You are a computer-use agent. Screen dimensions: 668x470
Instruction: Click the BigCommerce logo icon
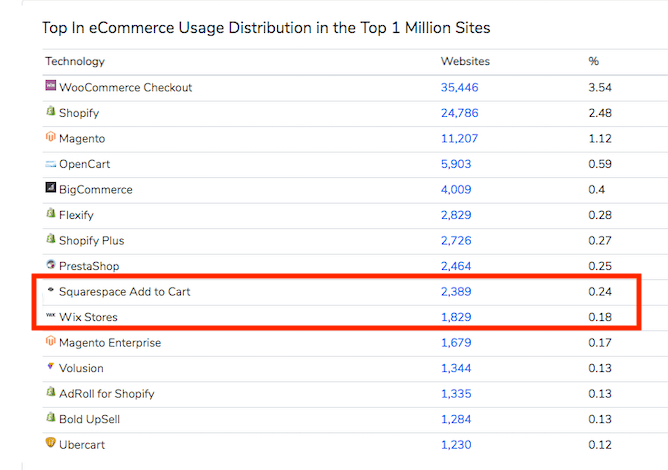(51, 187)
